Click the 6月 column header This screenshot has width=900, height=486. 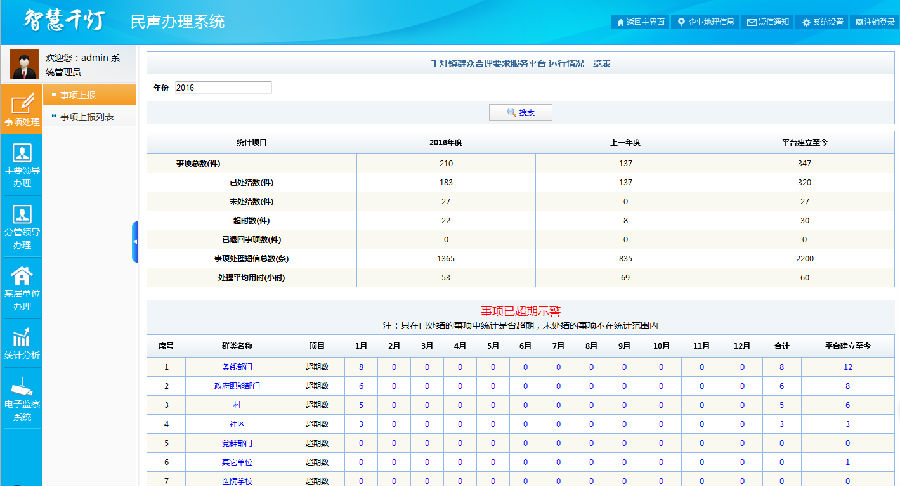(525, 345)
